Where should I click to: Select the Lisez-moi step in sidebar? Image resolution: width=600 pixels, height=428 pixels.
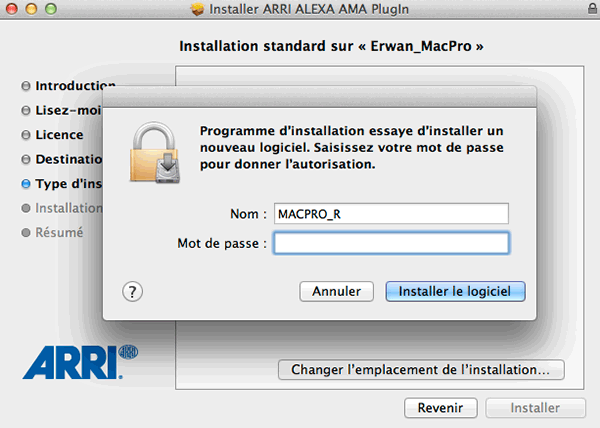[x=69, y=110]
